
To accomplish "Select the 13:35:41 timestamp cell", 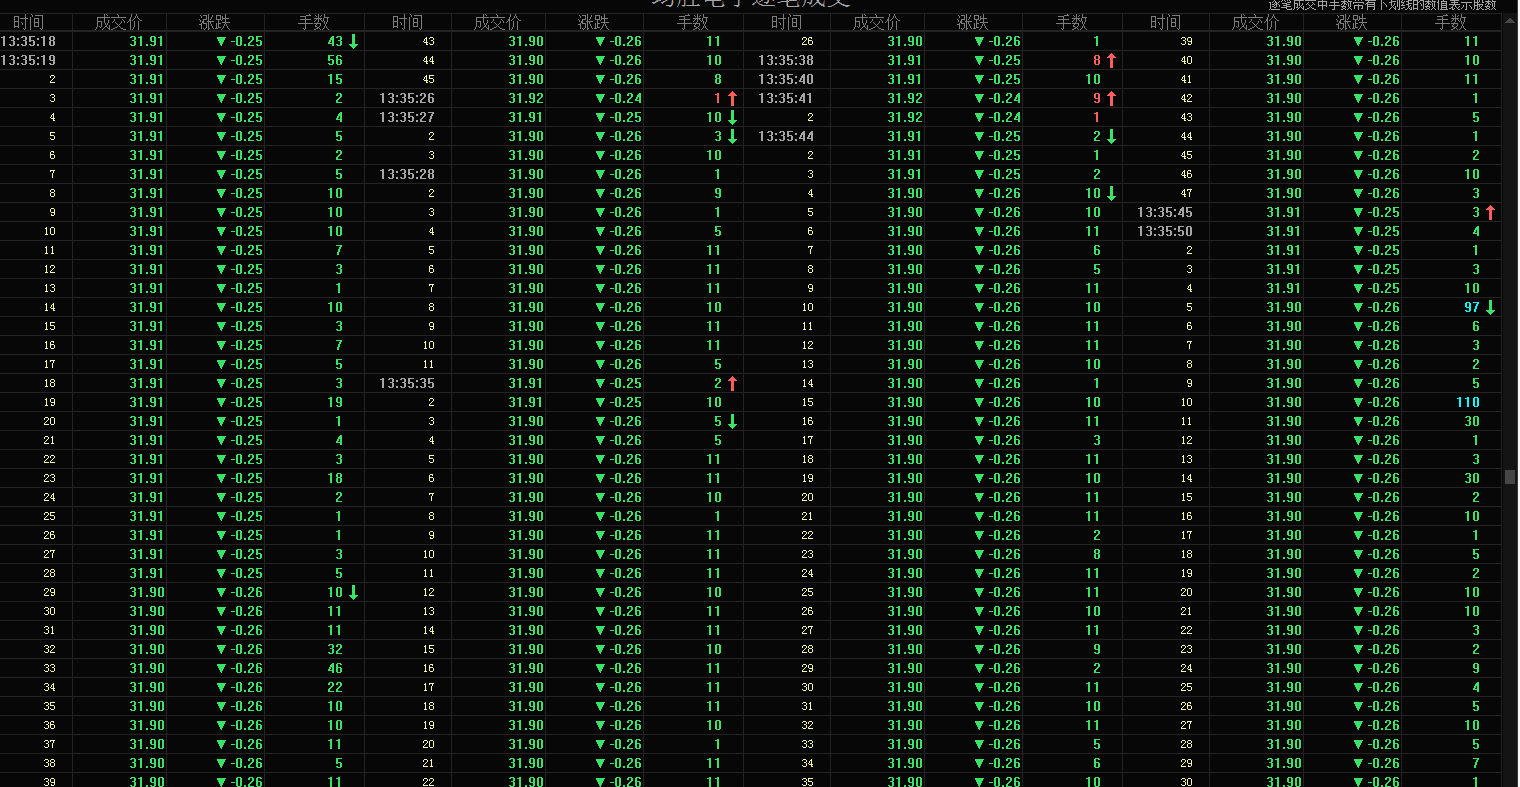I will (786, 99).
